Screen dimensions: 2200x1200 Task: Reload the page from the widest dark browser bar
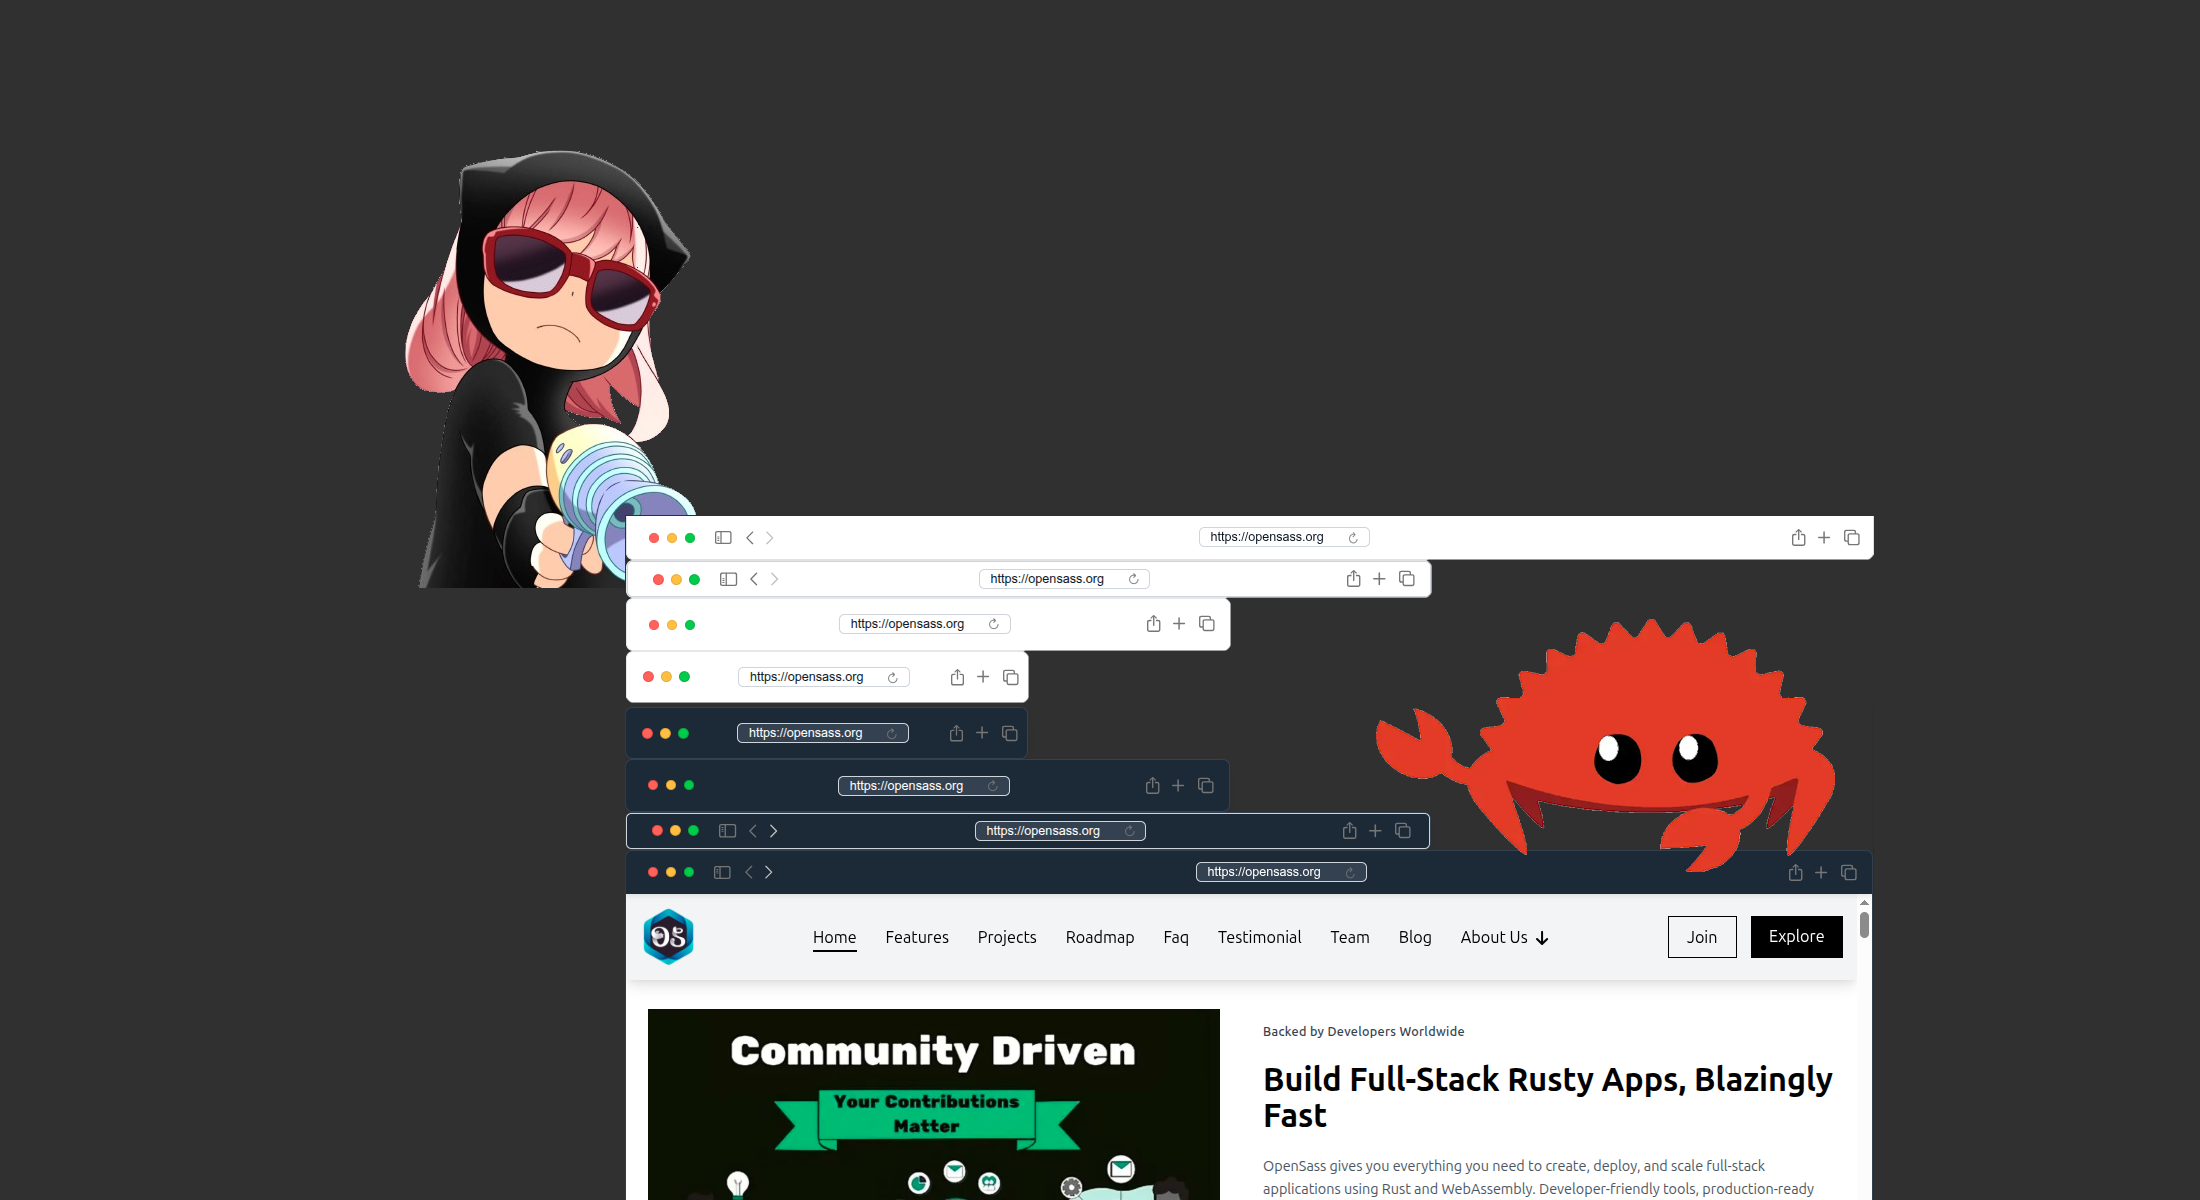pos(1350,873)
